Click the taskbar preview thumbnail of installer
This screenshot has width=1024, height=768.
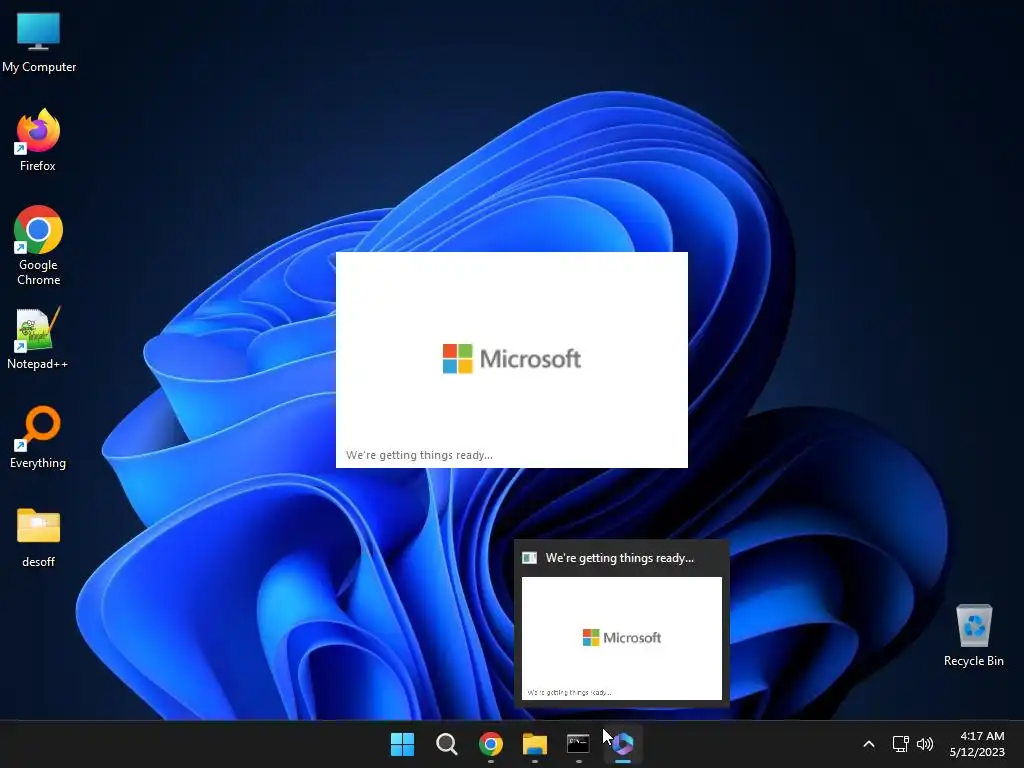(622, 638)
